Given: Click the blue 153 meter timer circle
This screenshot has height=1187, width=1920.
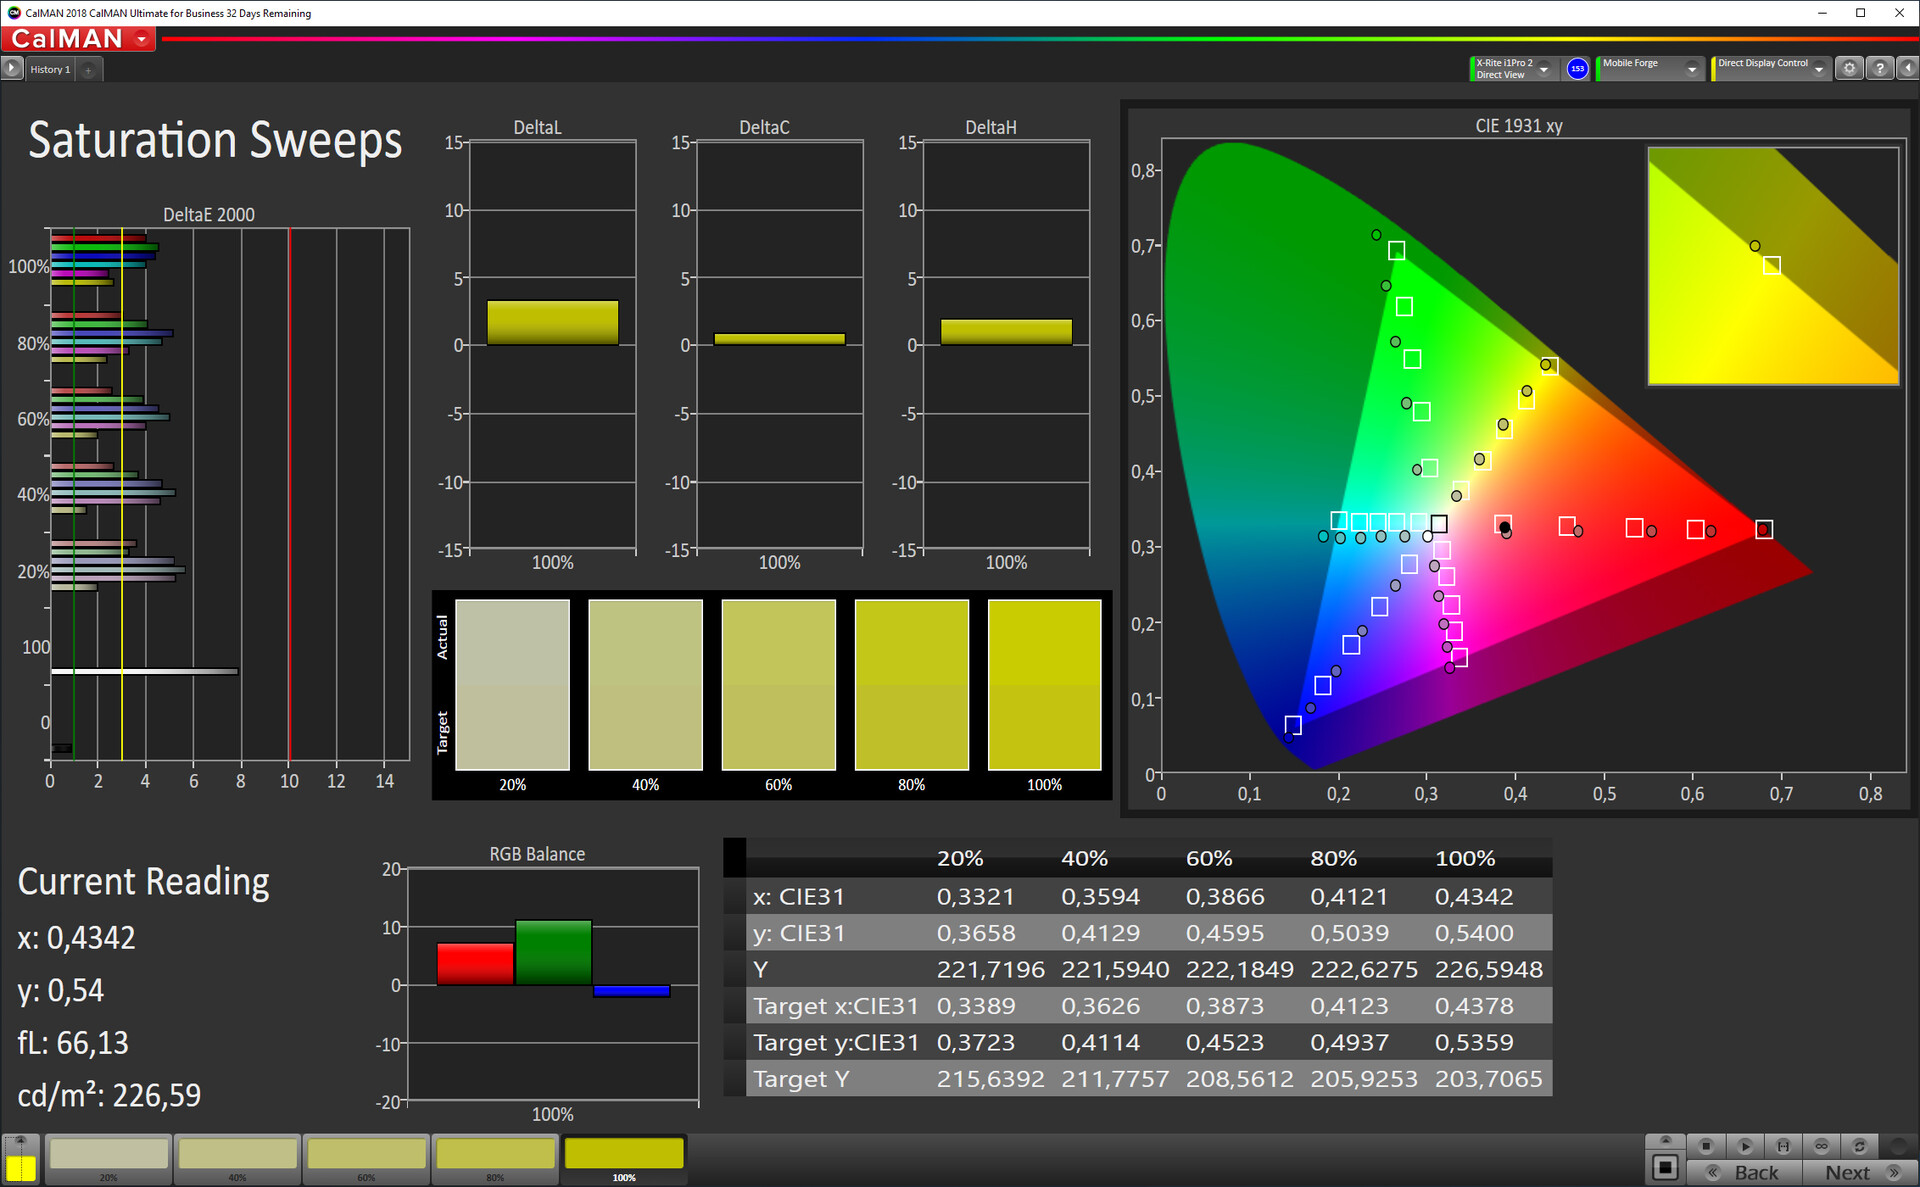Looking at the screenshot, I should pos(1577,69).
